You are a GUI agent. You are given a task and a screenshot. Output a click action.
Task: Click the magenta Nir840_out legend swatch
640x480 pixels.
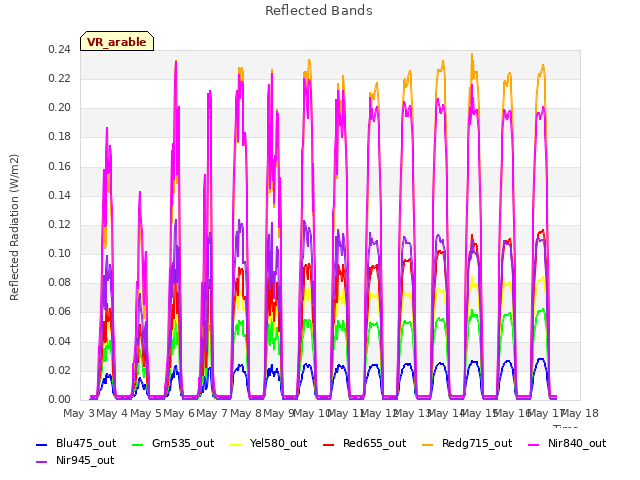click(533, 444)
